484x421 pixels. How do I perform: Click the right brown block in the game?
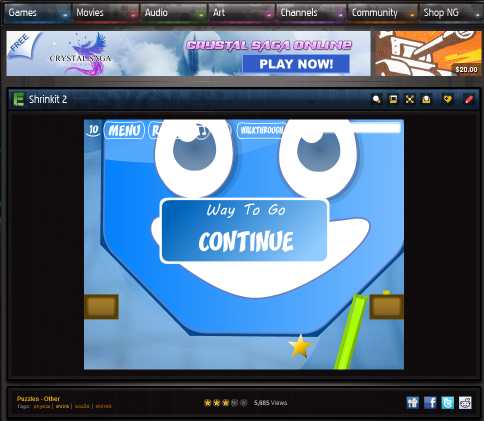387,307
